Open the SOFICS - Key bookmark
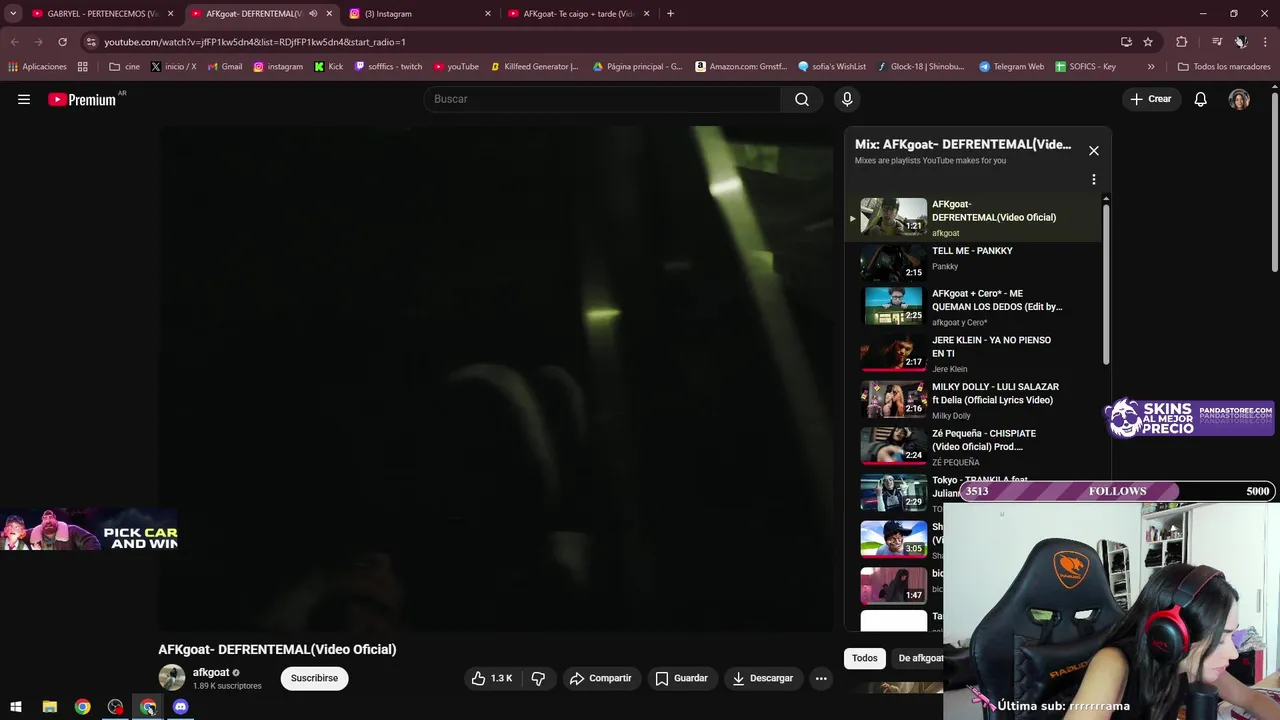Viewport: 1280px width, 720px height. pos(1085,67)
